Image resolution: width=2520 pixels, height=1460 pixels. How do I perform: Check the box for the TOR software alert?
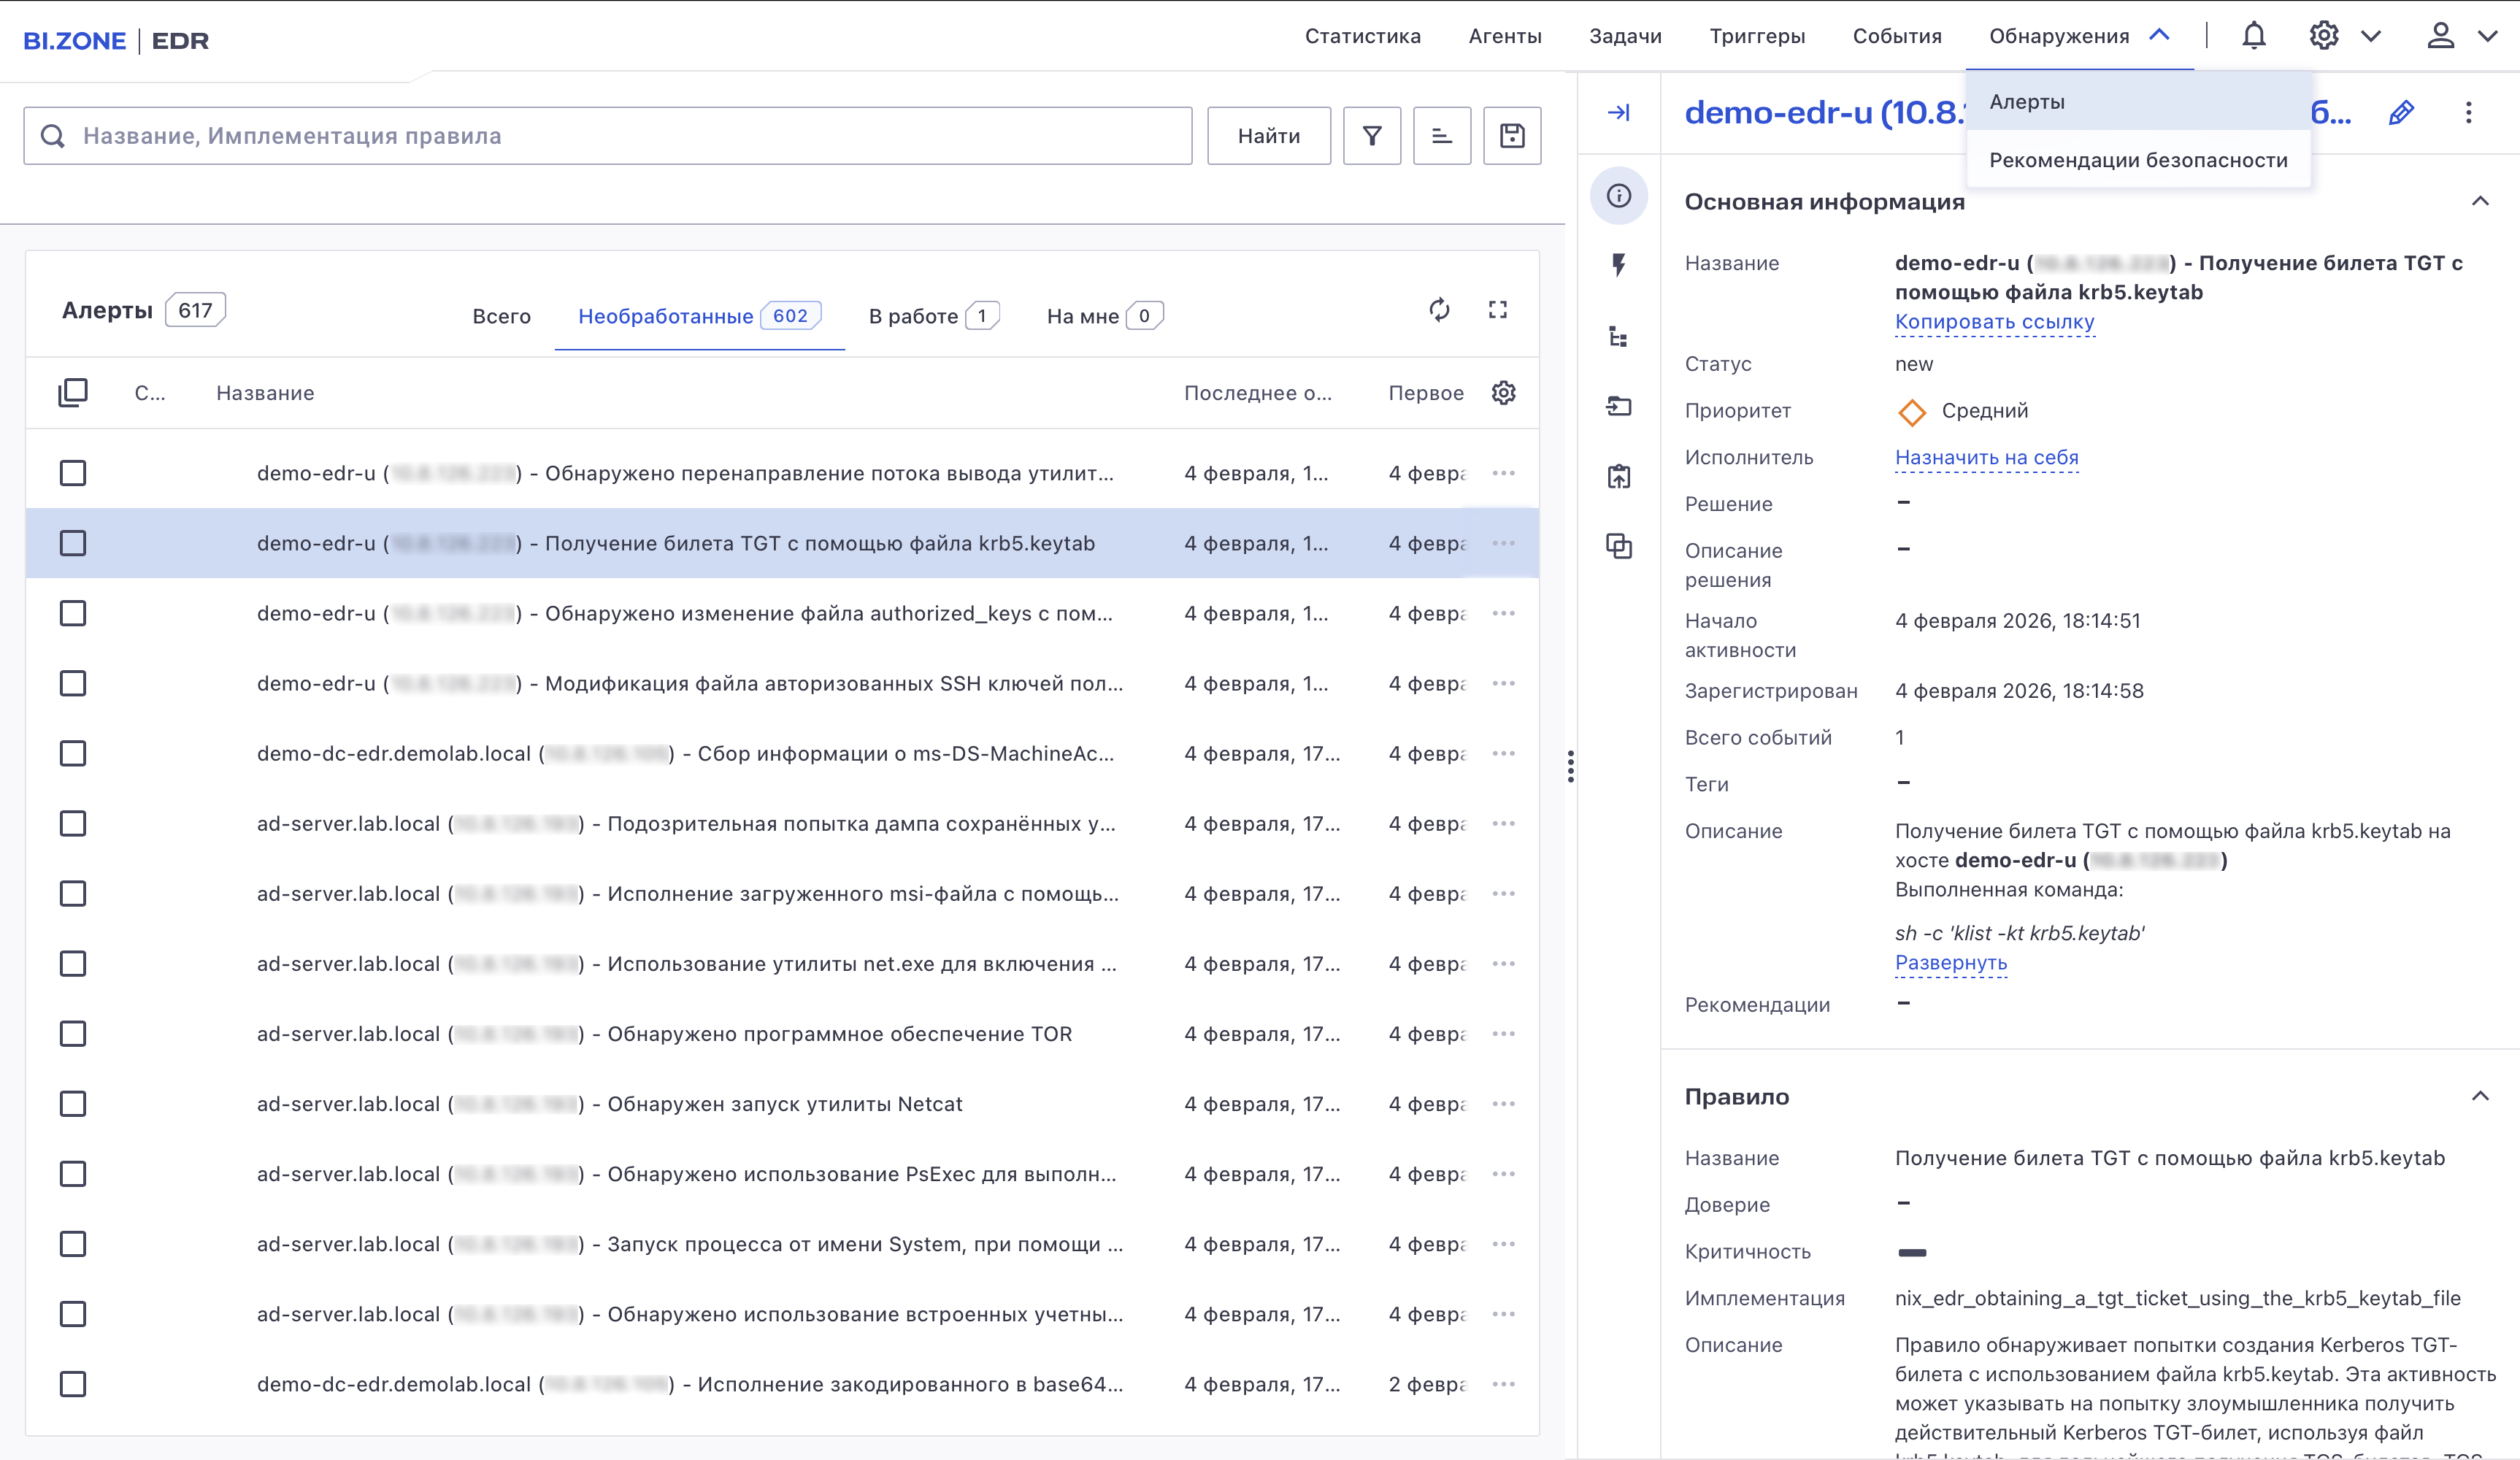(x=73, y=1034)
